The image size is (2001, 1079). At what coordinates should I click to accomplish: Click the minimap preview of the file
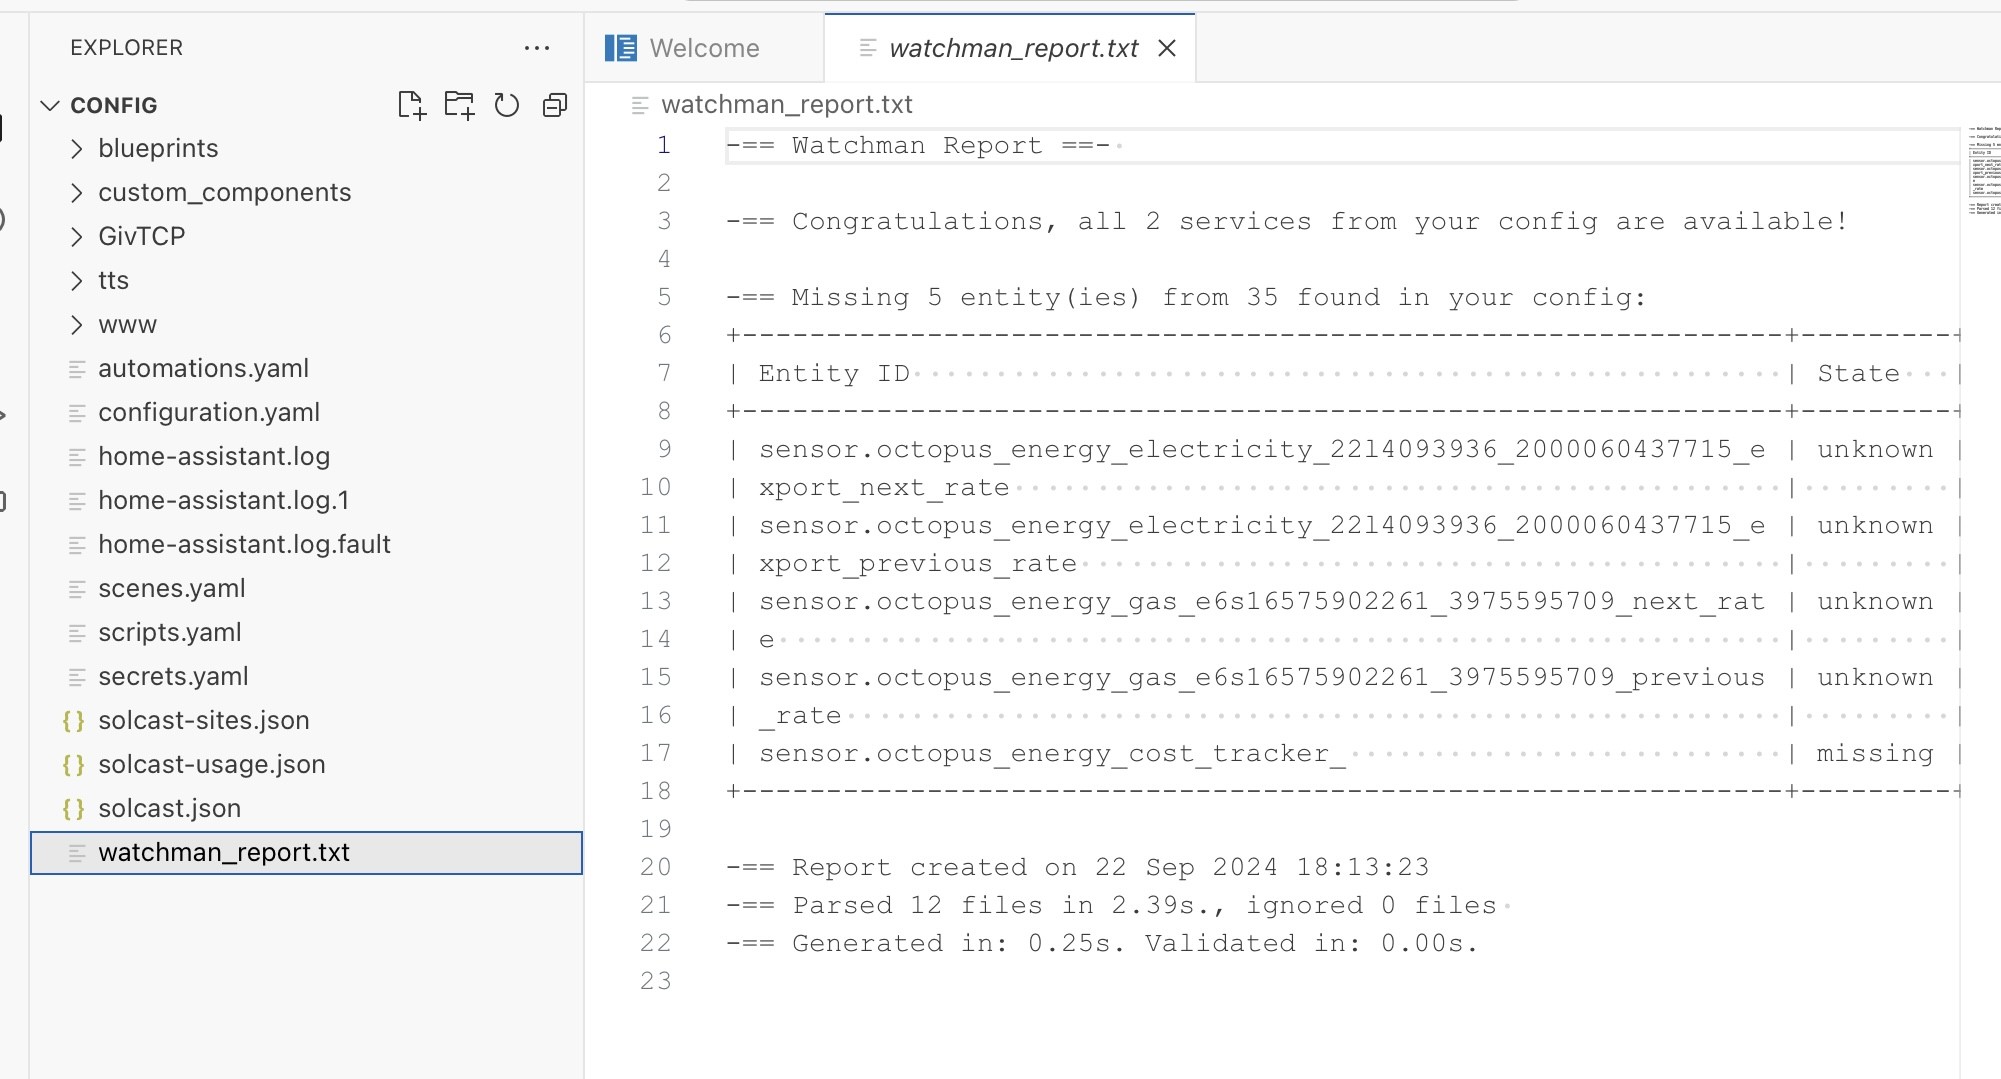click(1984, 170)
